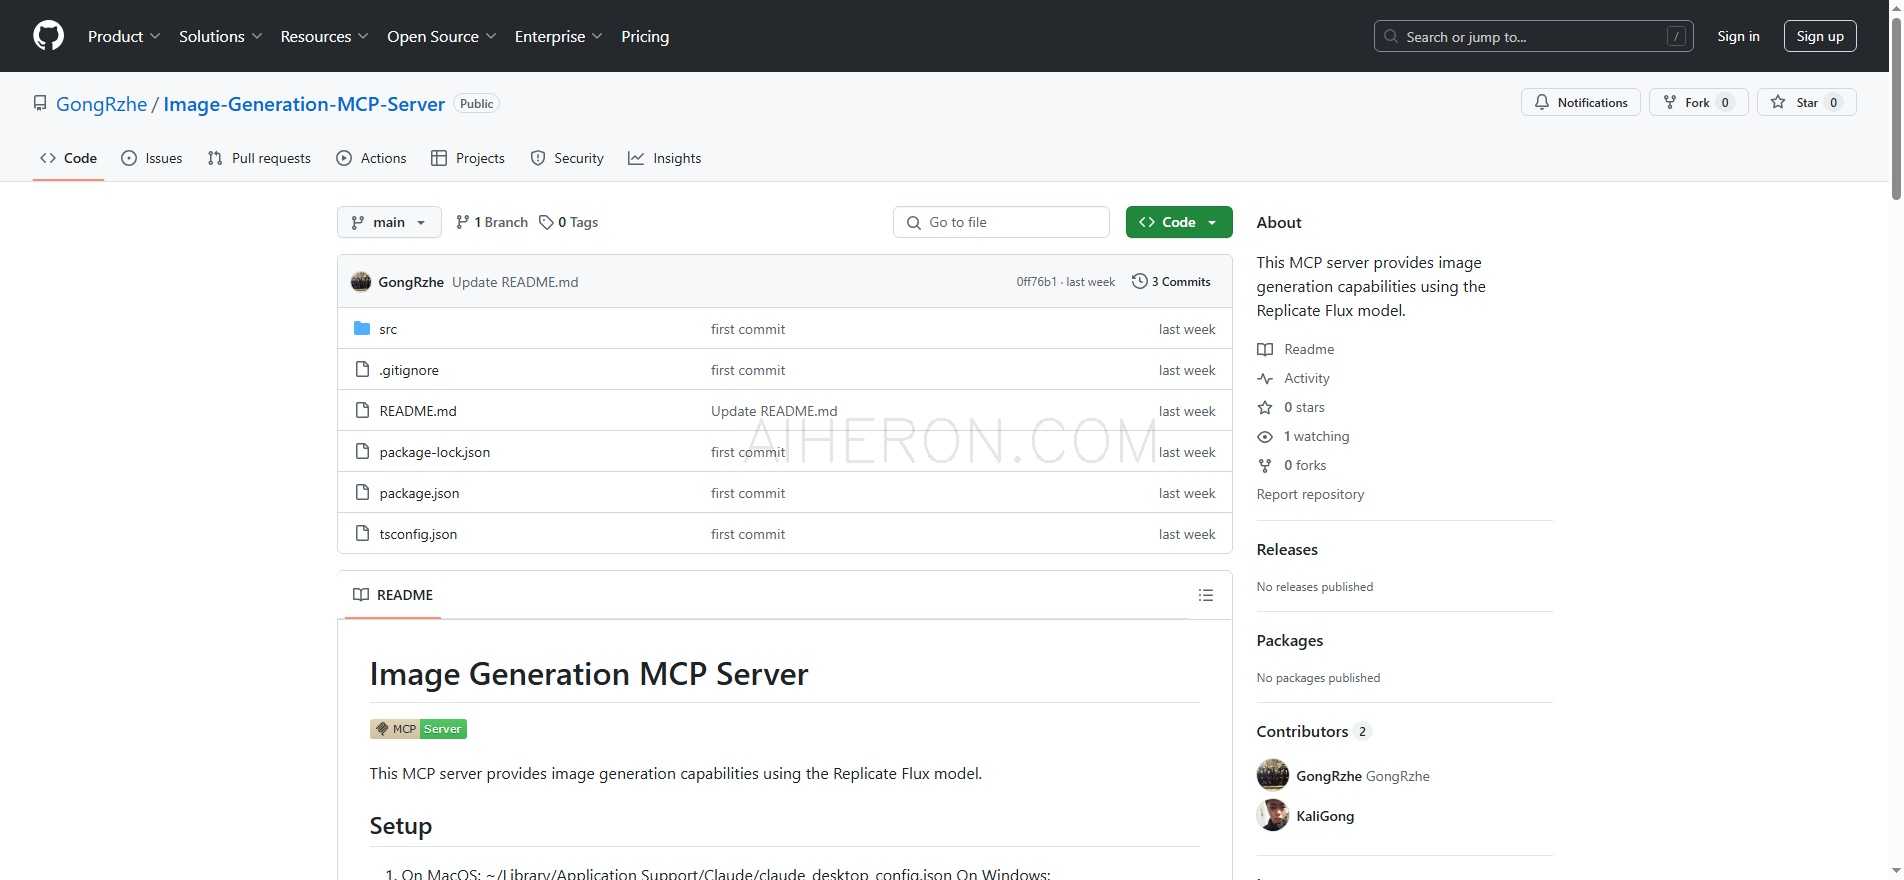Click the eye icon beside 1 watching
Screen dimensions: 1904x880
coord(1265,436)
